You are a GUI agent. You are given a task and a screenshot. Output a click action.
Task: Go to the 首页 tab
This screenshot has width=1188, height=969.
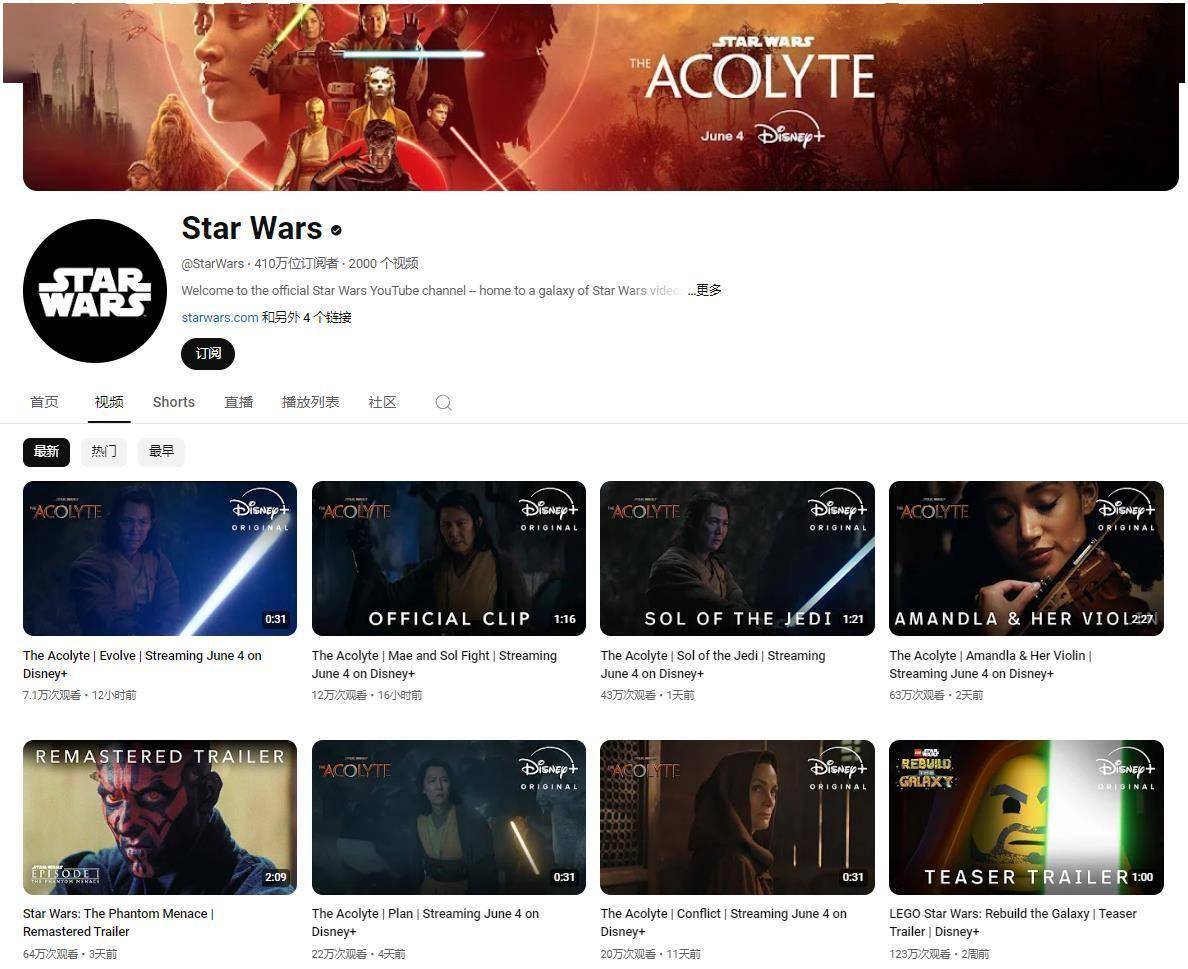pyautogui.click(x=44, y=402)
